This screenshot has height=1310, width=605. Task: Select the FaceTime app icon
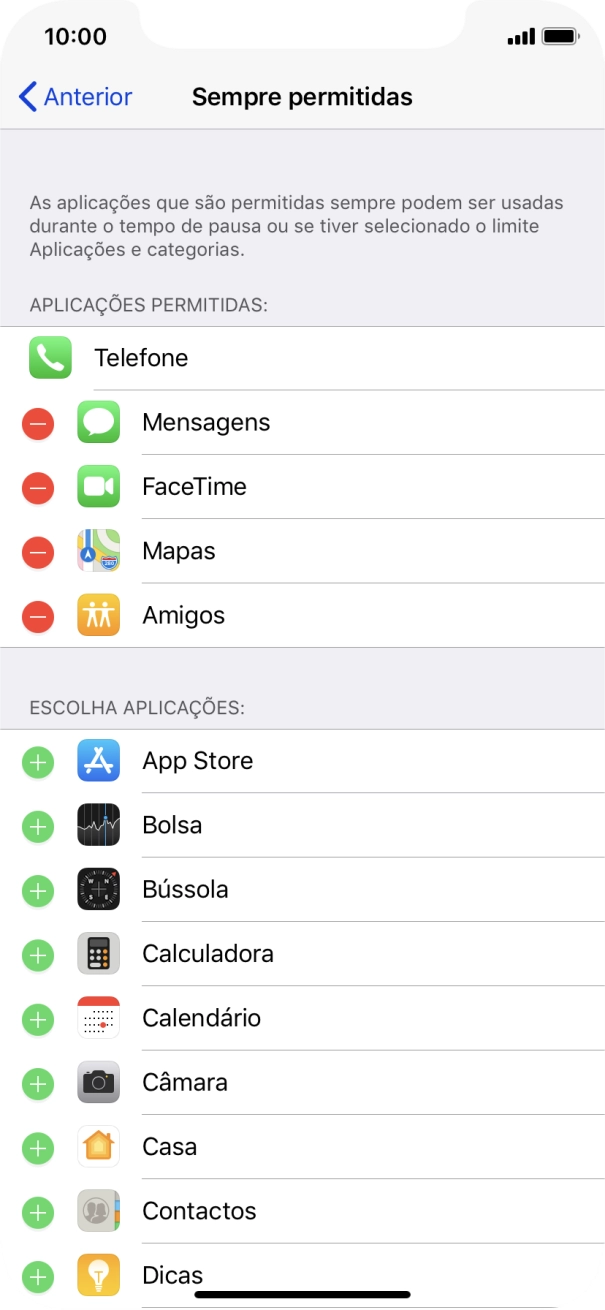[x=98, y=487]
